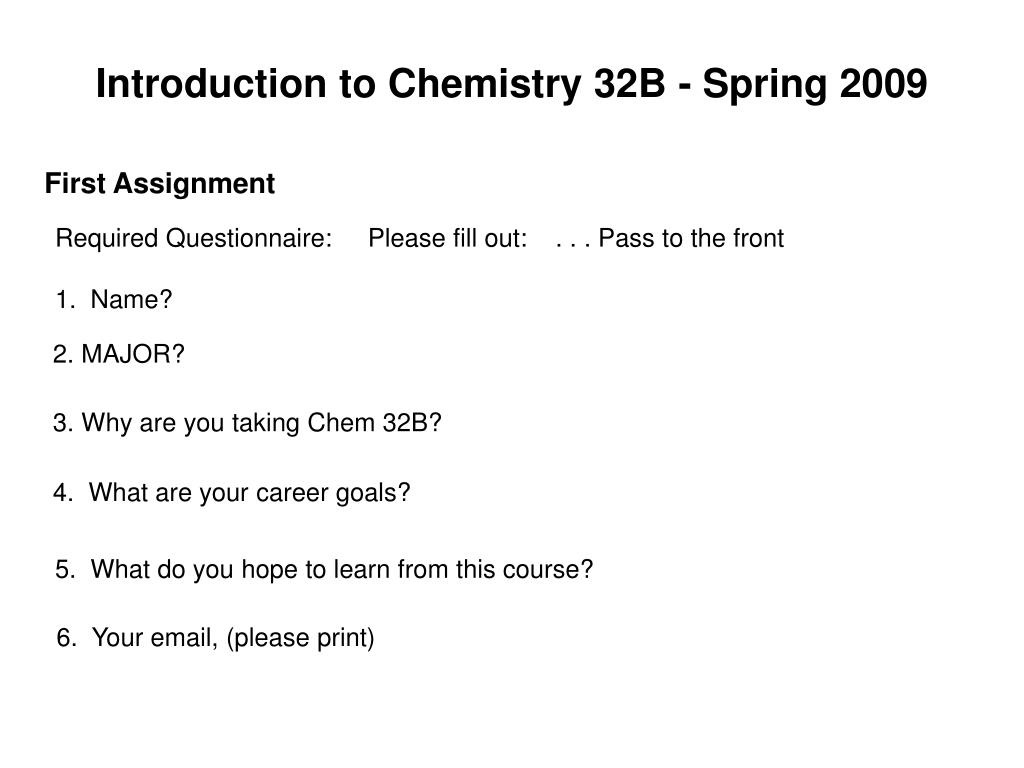The width and height of the screenshot is (1024, 768).
Task: Click the number "3." list marker
Action: coord(64,423)
